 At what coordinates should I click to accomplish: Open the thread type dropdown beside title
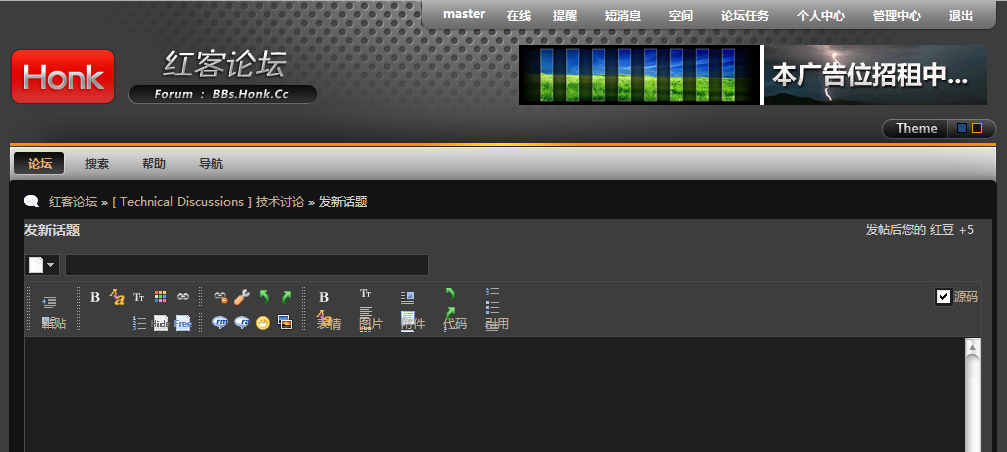click(x=42, y=265)
